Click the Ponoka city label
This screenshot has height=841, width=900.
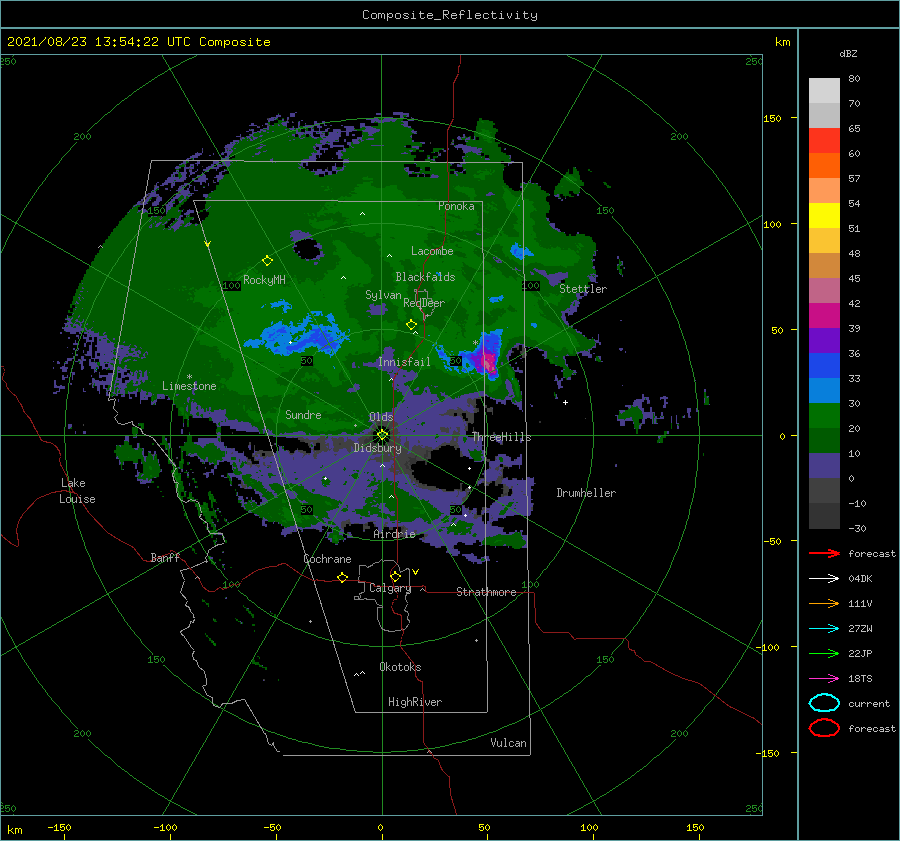[x=456, y=206]
